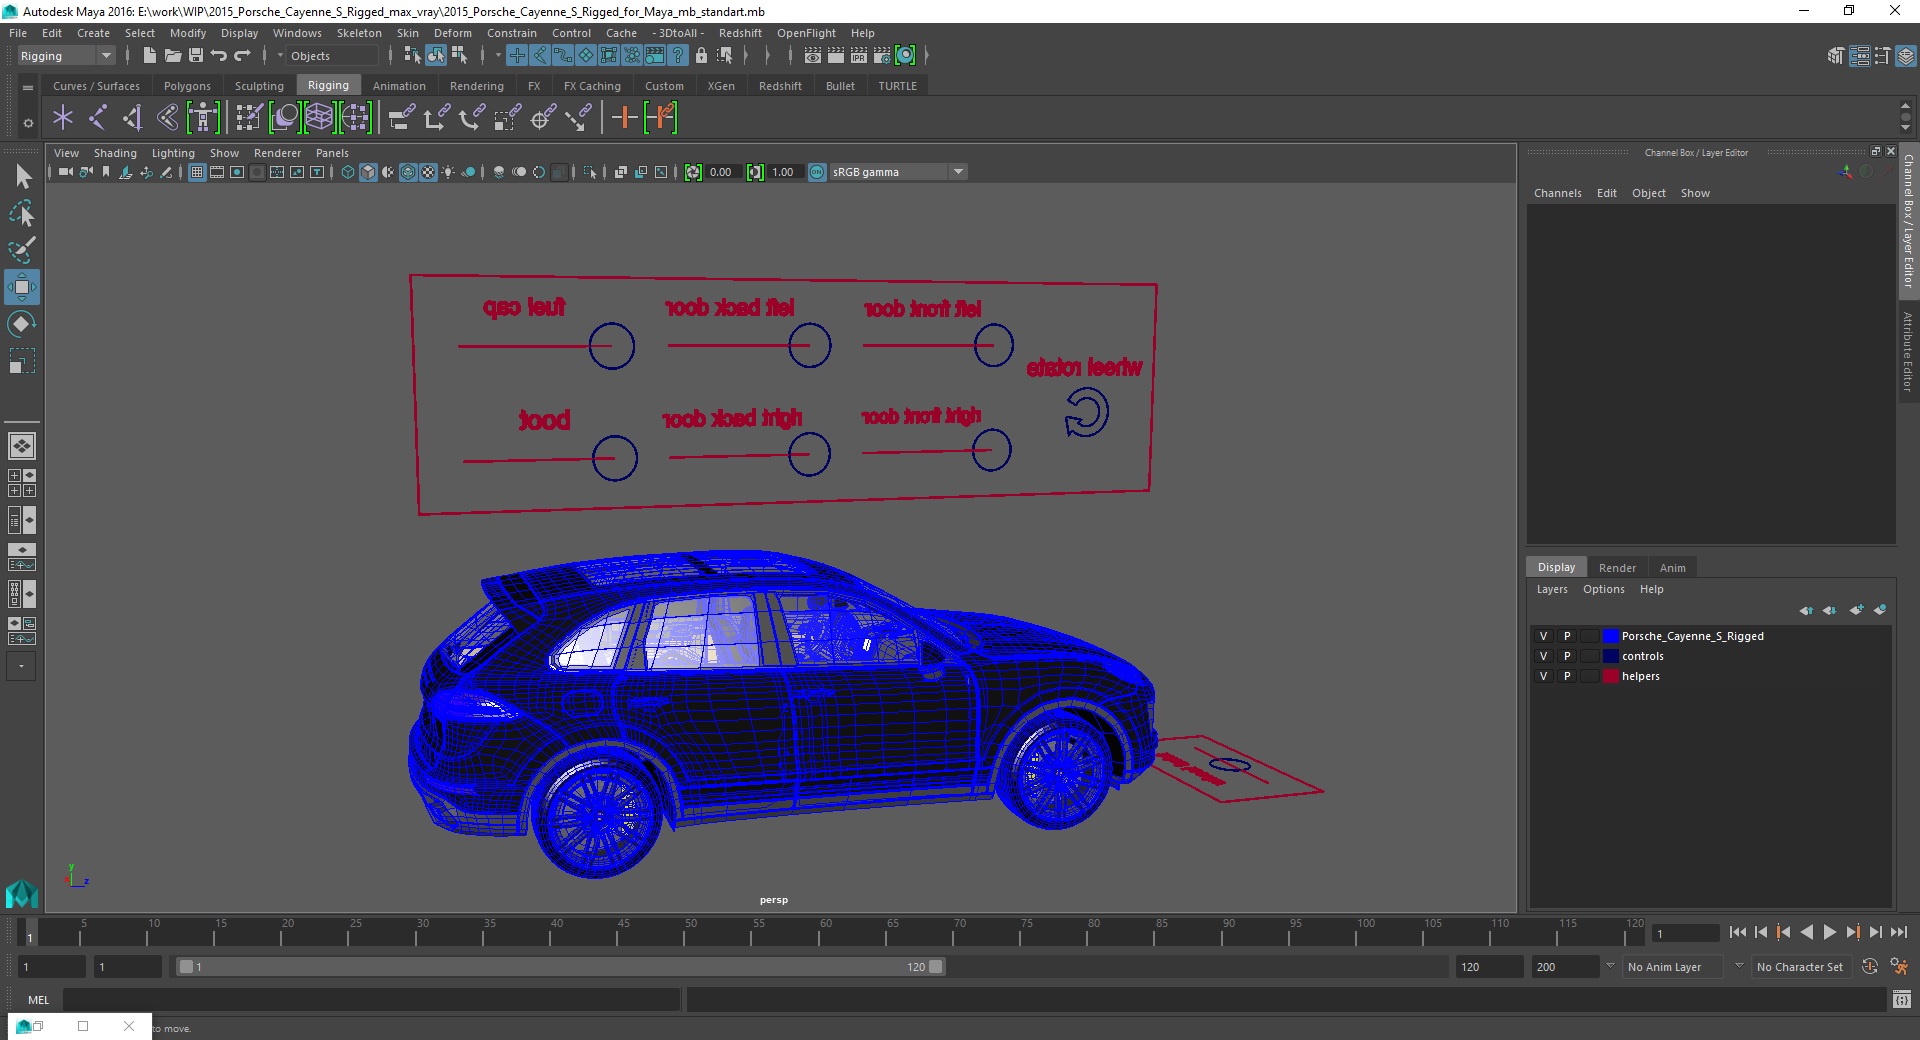This screenshot has width=1920, height=1040.
Task: Click the Create IK Handle shelf icon
Action: click(x=133, y=118)
